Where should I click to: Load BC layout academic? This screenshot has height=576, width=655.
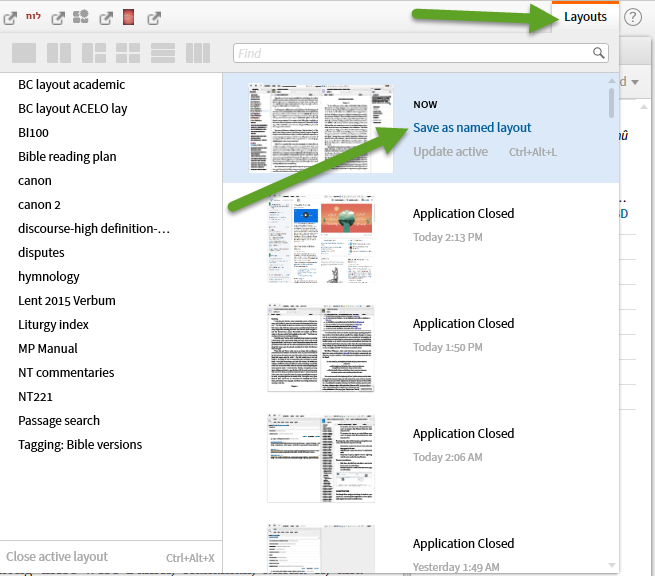click(71, 85)
